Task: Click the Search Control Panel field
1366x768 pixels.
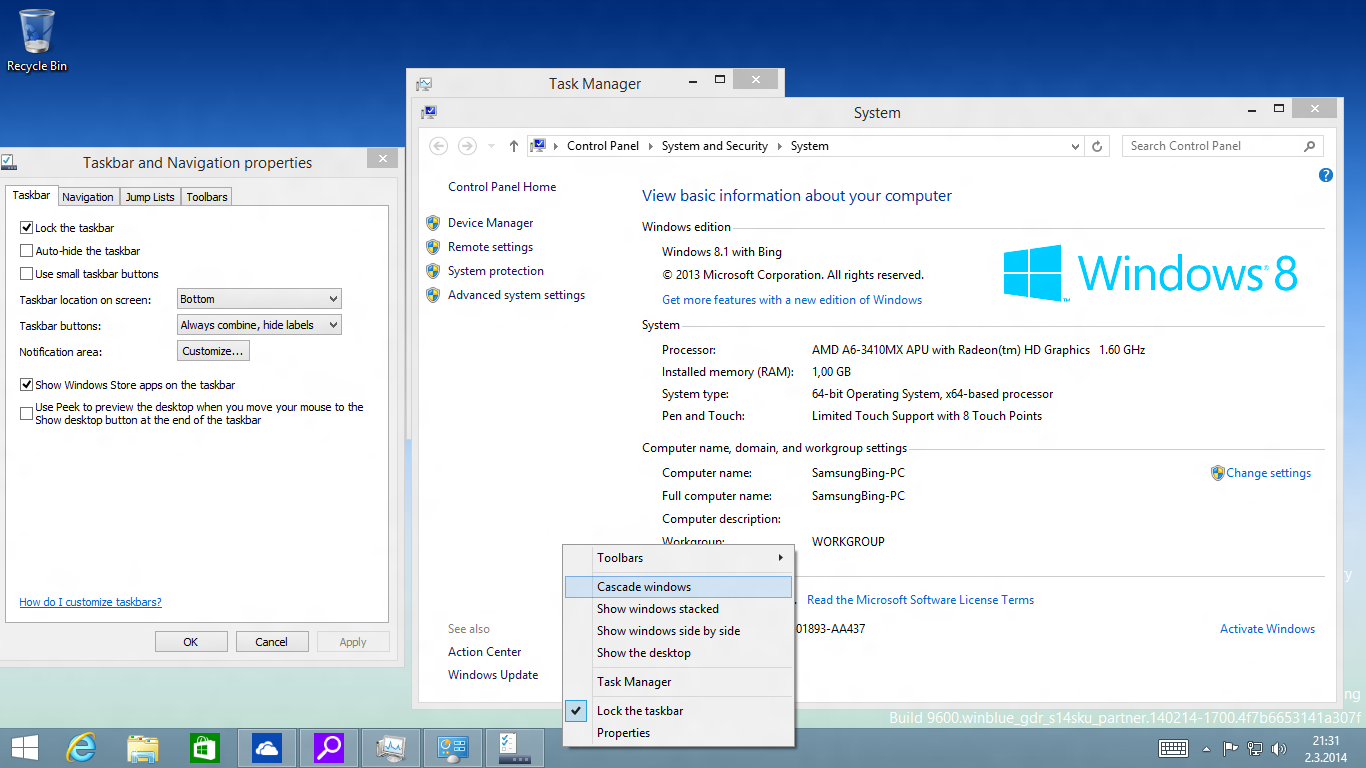Action: click(1212, 146)
